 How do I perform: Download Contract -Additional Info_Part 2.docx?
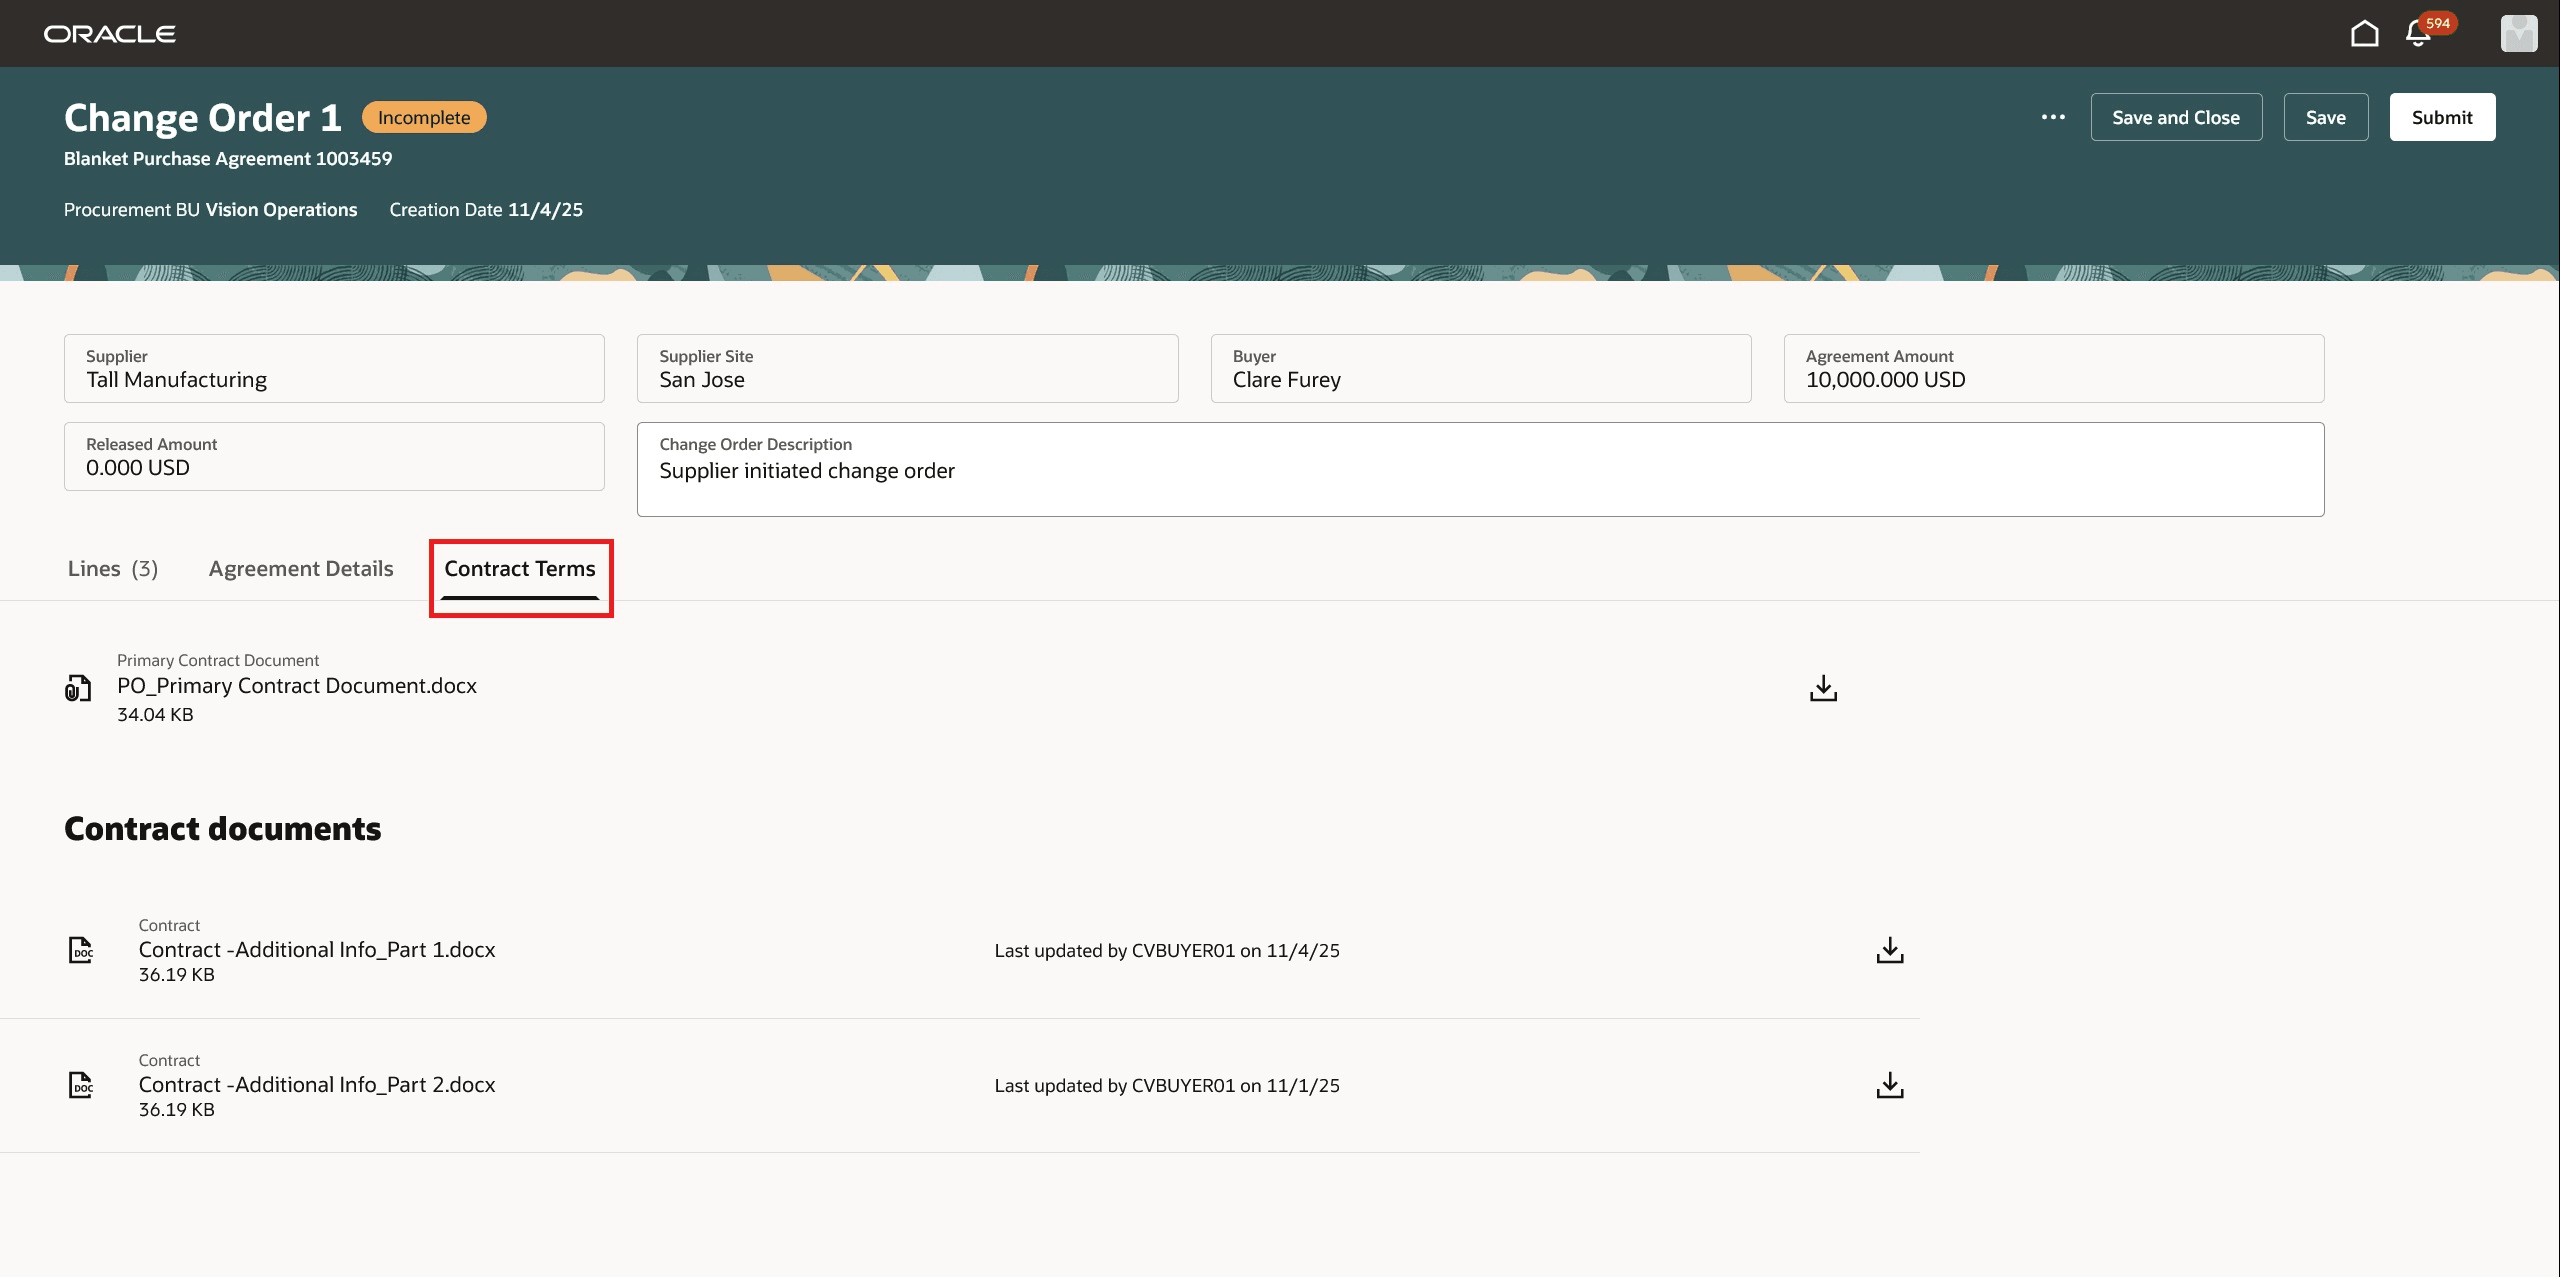point(1889,1085)
